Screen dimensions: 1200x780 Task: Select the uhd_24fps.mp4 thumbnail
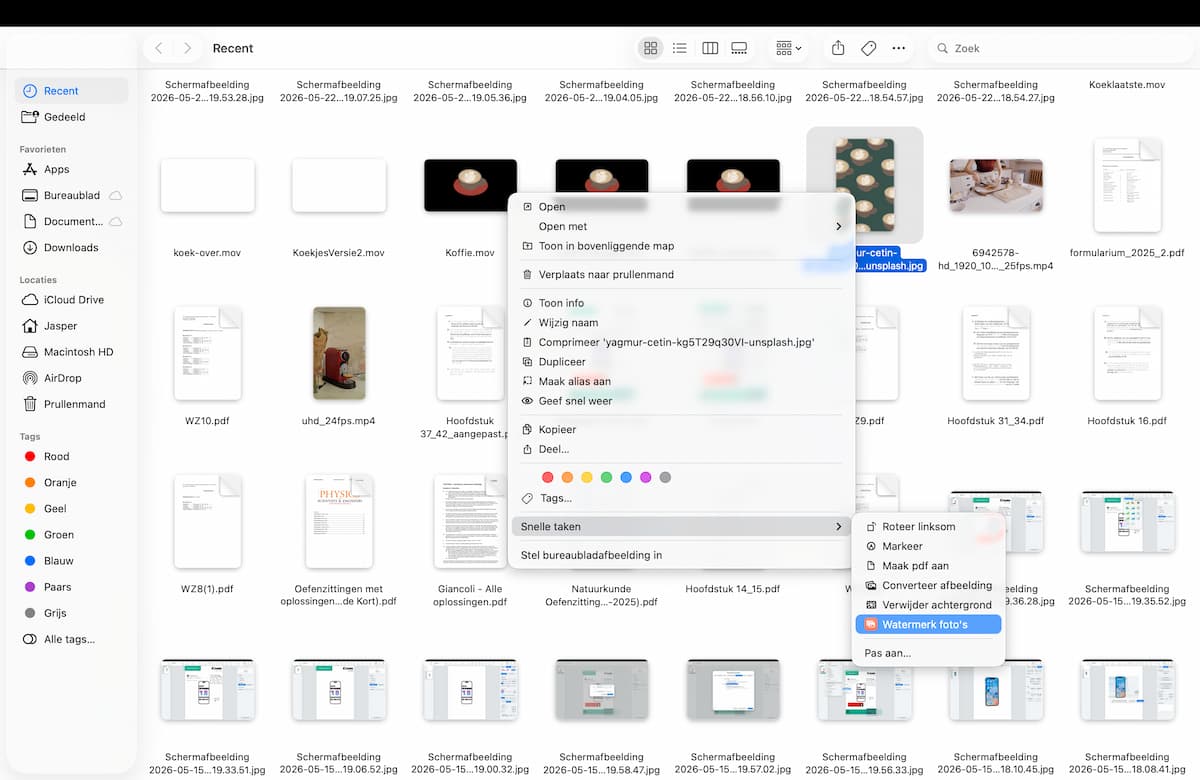point(338,353)
